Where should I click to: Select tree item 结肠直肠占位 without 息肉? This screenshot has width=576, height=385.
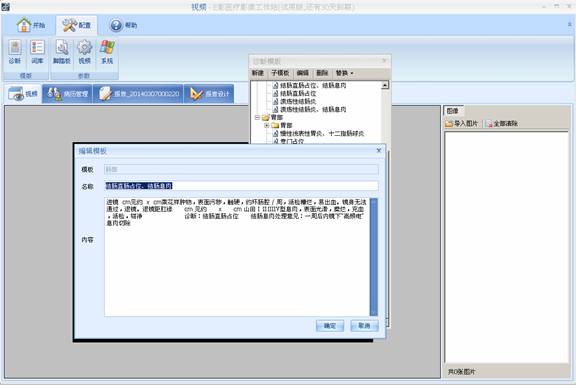pos(294,93)
